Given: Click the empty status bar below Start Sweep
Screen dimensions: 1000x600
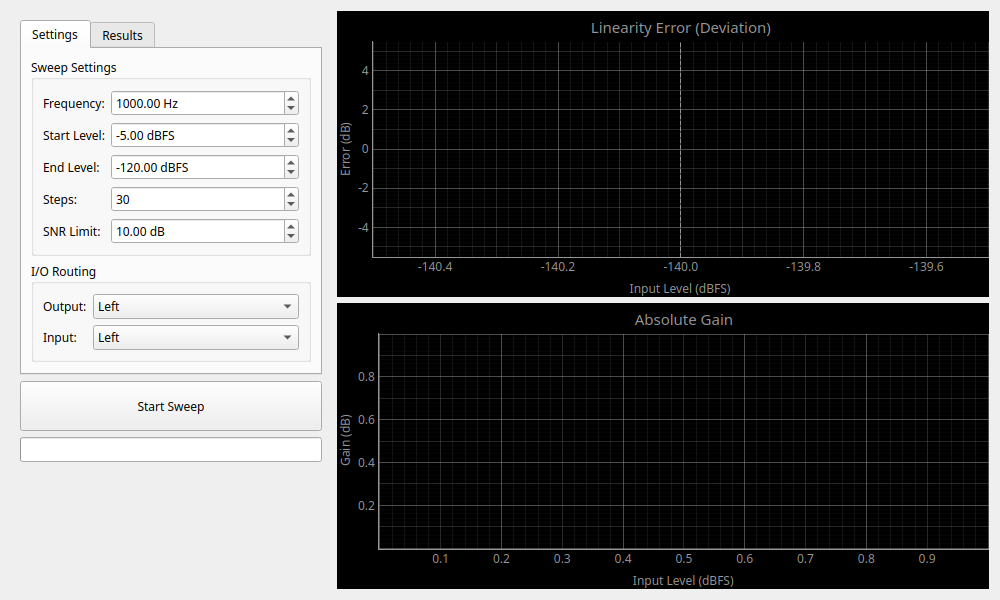Looking at the screenshot, I should point(170,449).
